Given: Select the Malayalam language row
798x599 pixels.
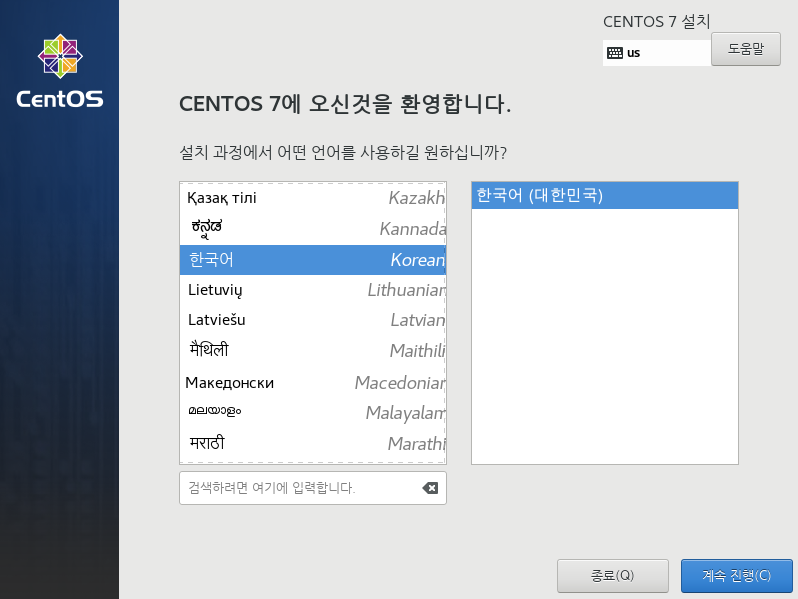Looking at the screenshot, I should click(312, 412).
